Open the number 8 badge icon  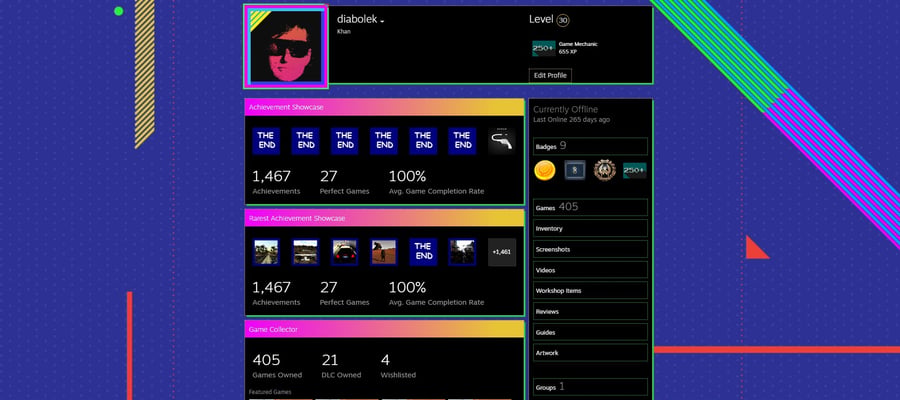[575, 170]
